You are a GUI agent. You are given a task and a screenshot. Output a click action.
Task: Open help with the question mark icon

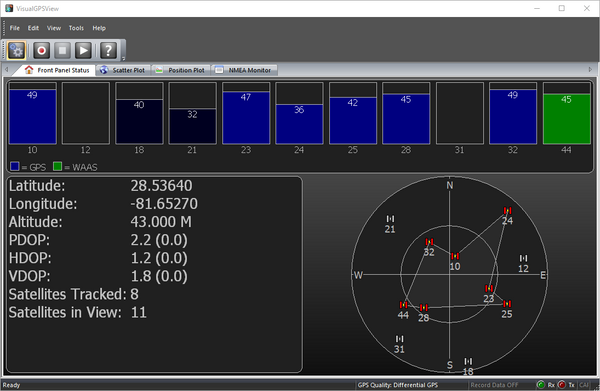[x=108, y=50]
